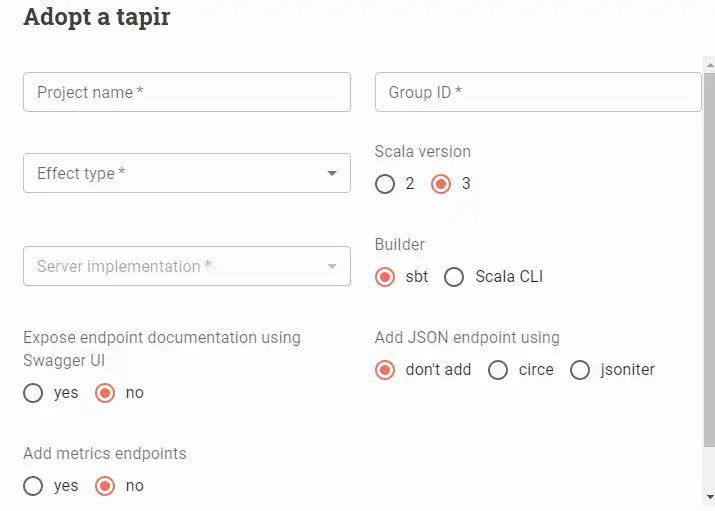
Task: Select no for metrics endpoints
Action: [105, 486]
